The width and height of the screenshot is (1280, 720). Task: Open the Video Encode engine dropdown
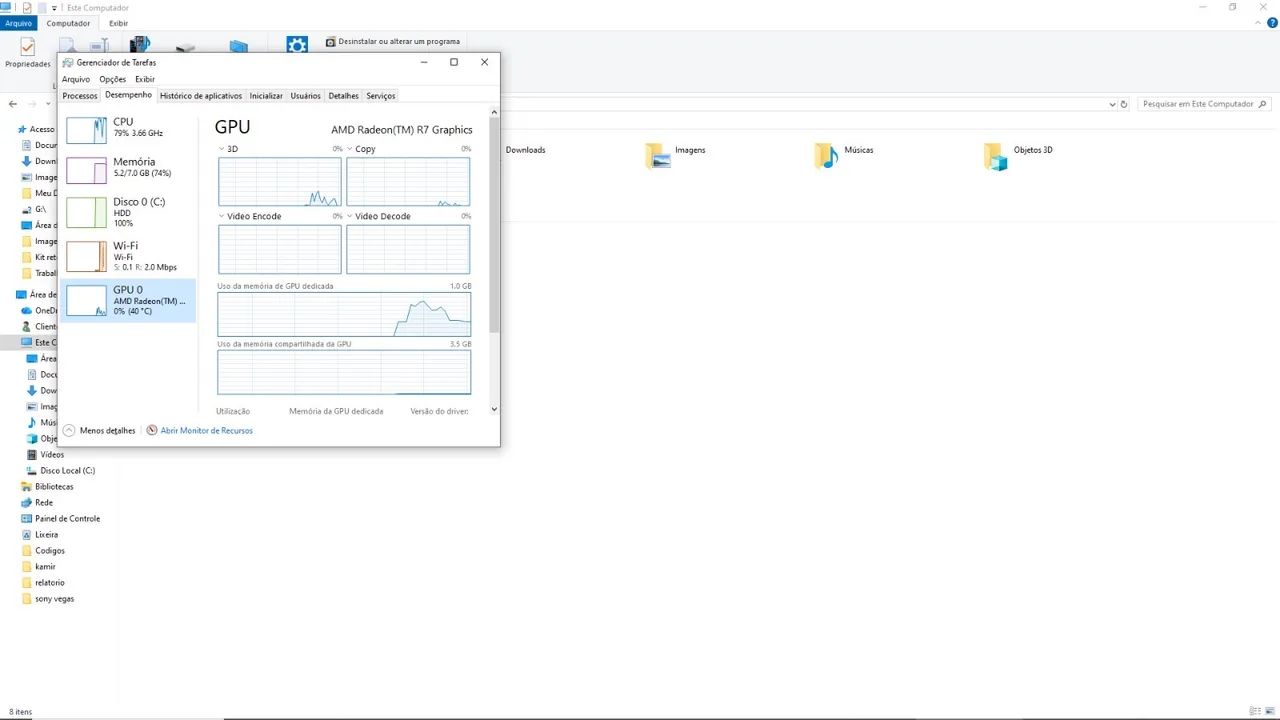coord(222,216)
